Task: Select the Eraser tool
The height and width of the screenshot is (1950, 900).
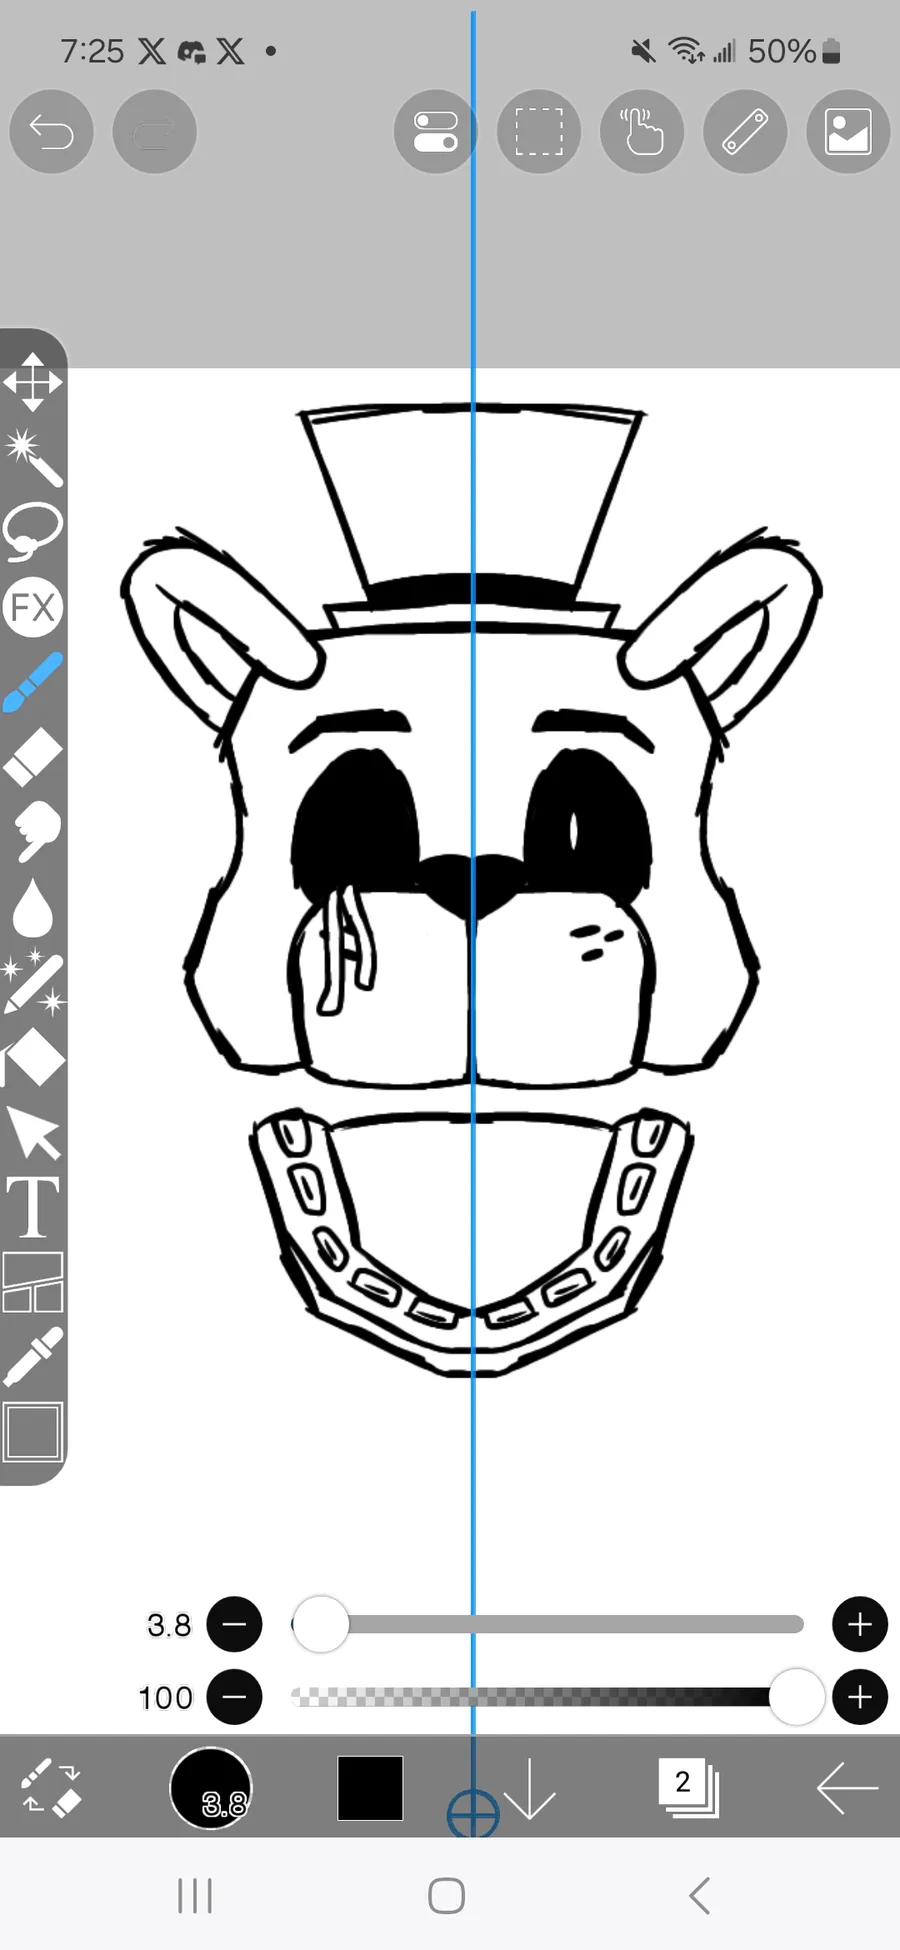Action: pos(33,757)
